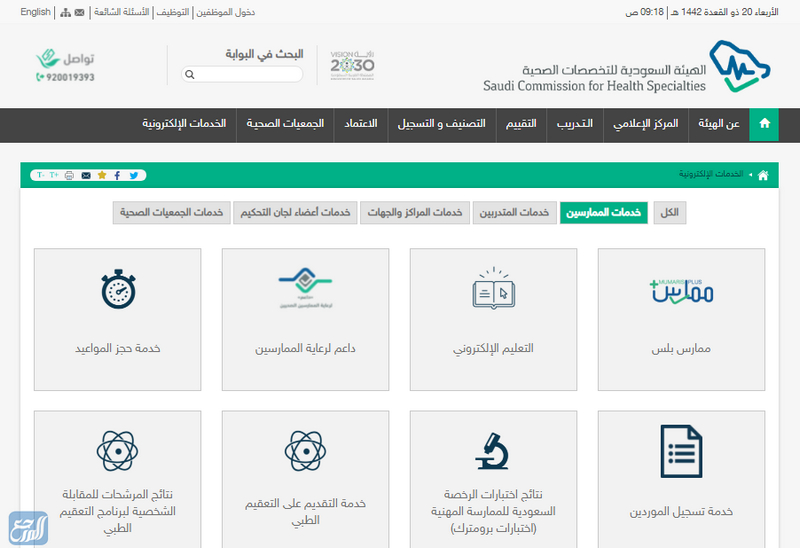Open the التعليم الإلكتروني e-learning book icon
Viewport: 800px width, 548px height.
point(493,289)
